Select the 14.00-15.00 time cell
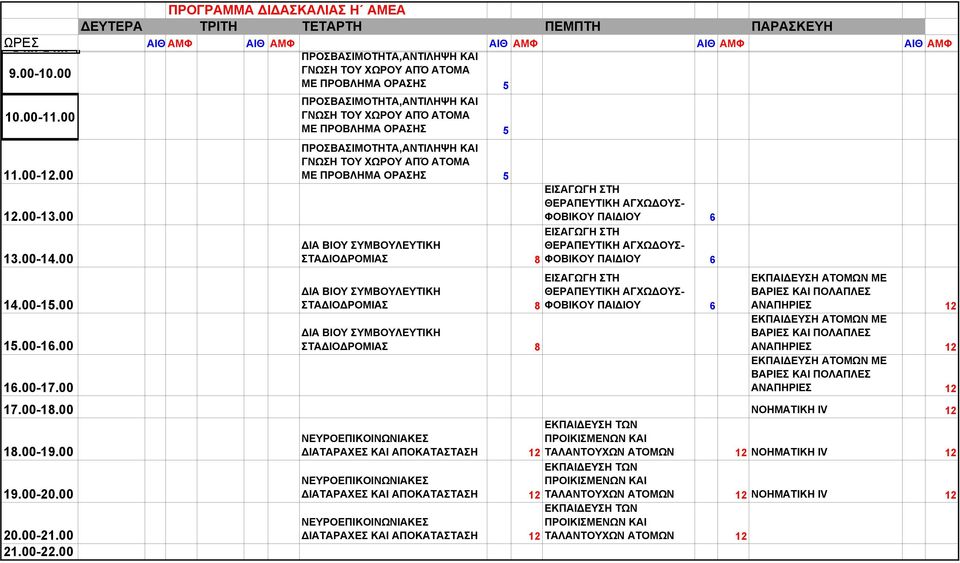 point(40,290)
